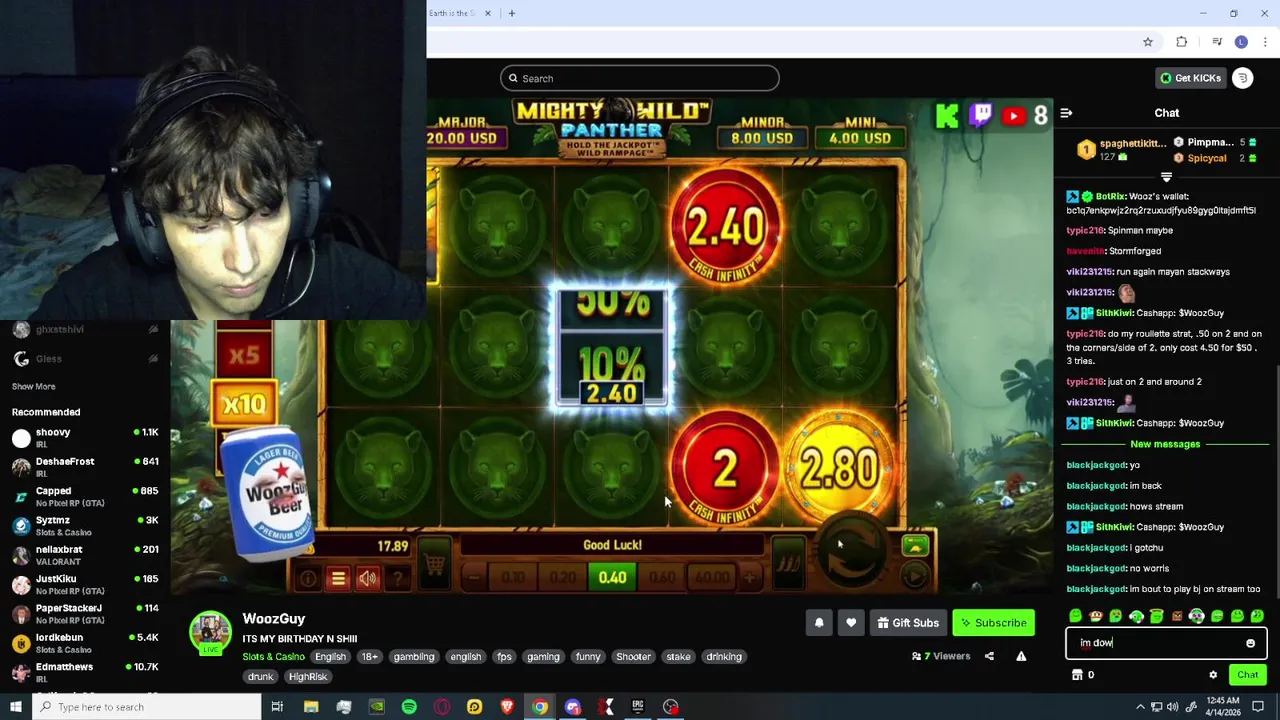Viewport: 1280px width, 720px height.
Task: Open the slot game help question mark
Action: click(x=397, y=578)
